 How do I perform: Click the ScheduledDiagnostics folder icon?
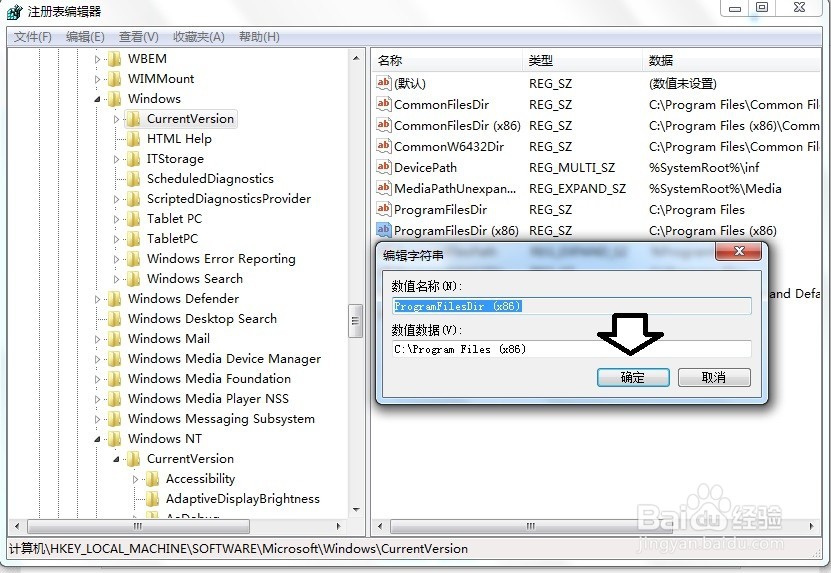click(133, 179)
